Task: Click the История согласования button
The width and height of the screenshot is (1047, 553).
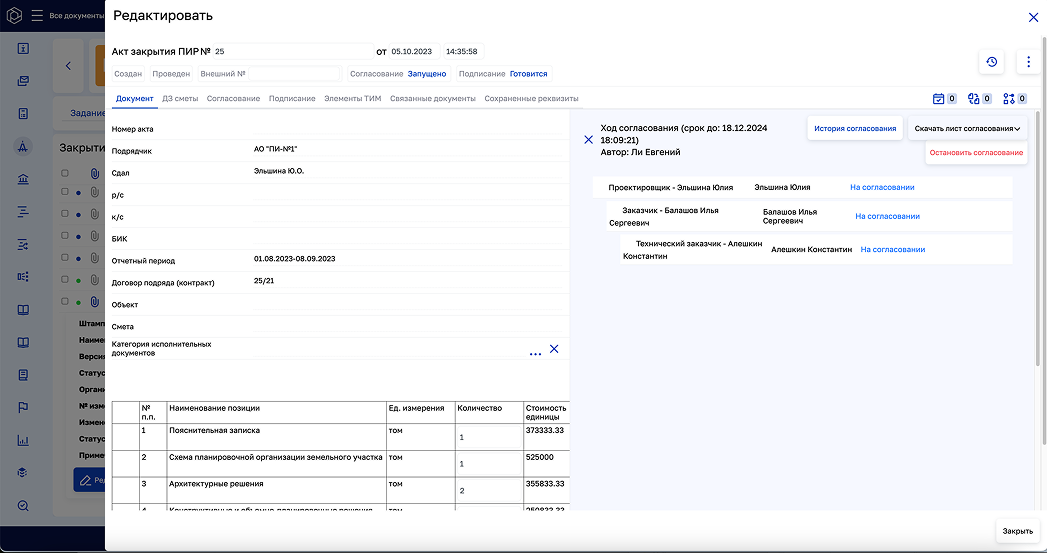Action: tap(854, 128)
